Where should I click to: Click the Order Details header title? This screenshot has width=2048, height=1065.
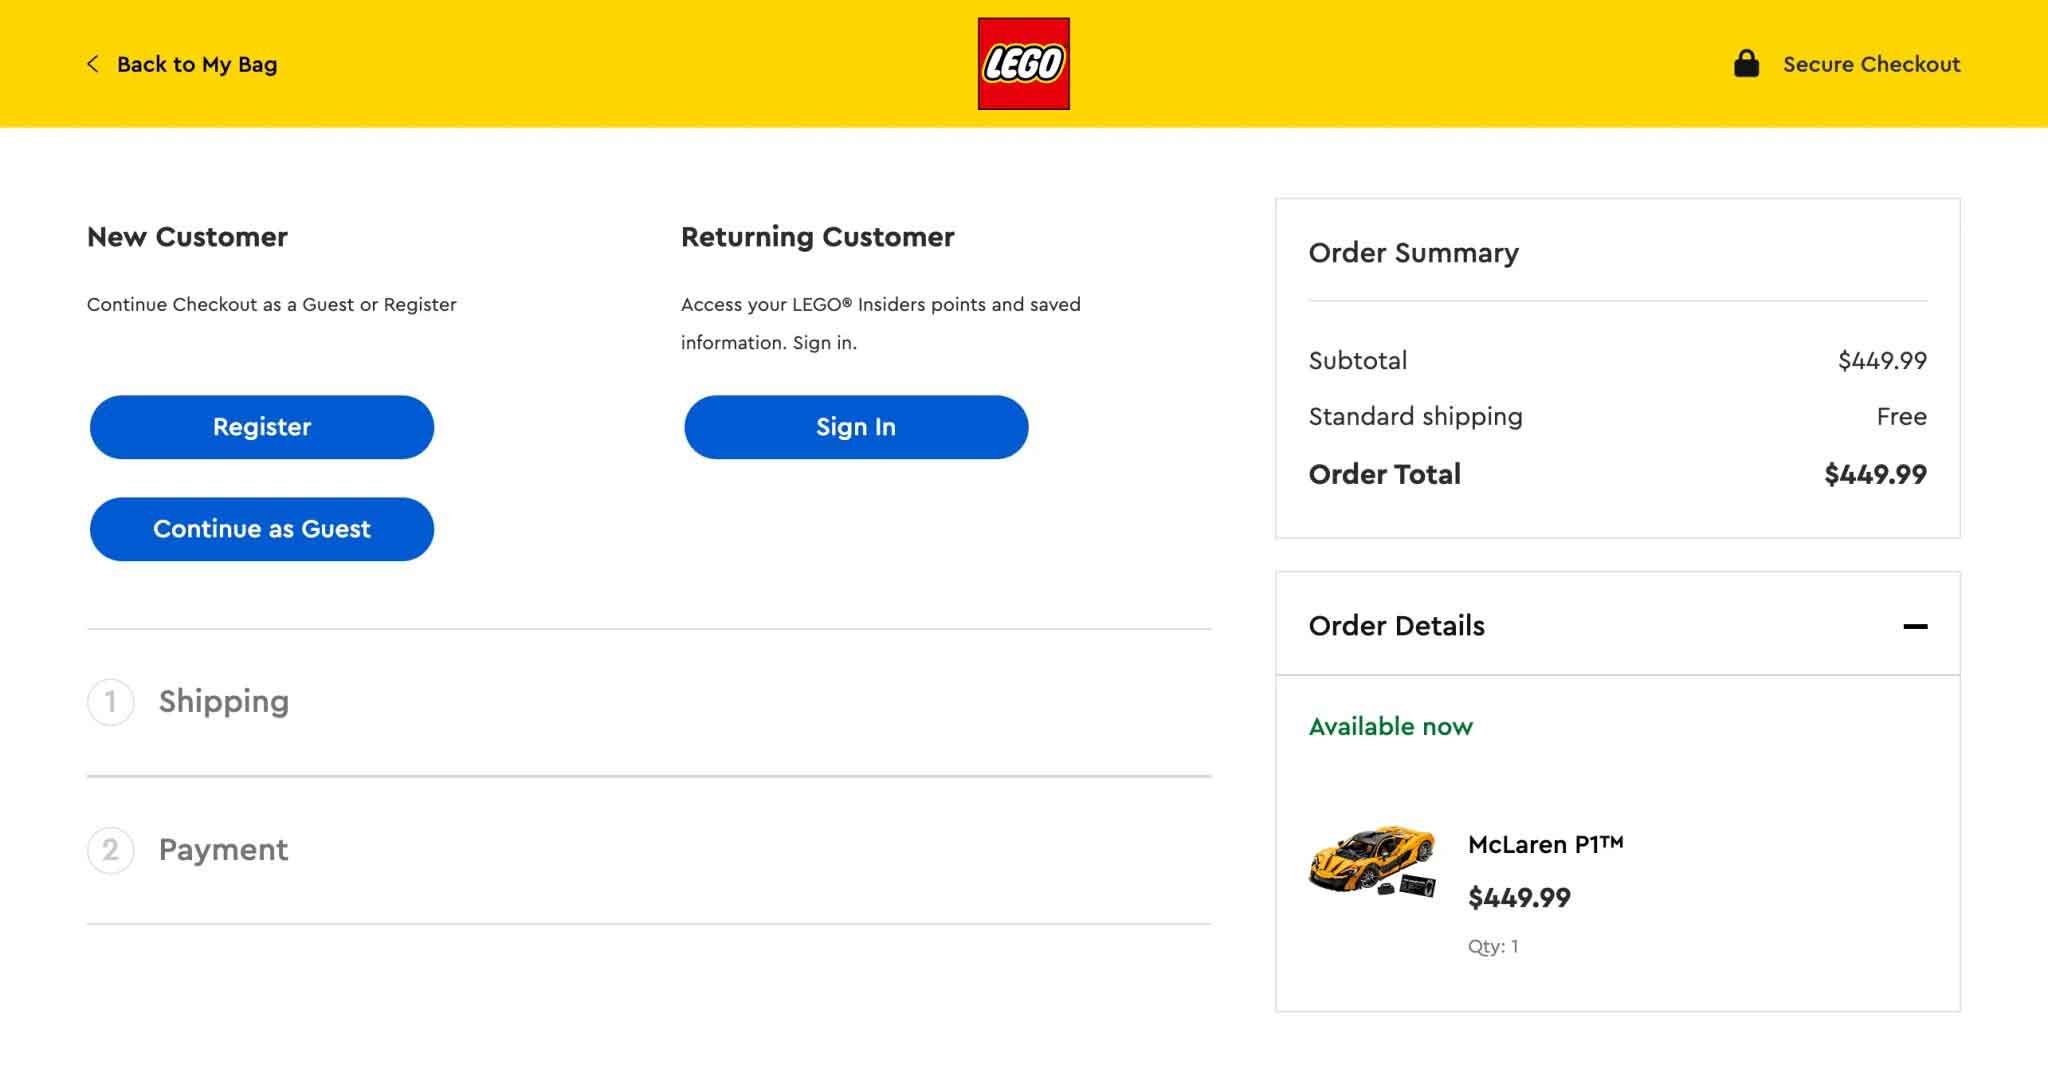1396,626
